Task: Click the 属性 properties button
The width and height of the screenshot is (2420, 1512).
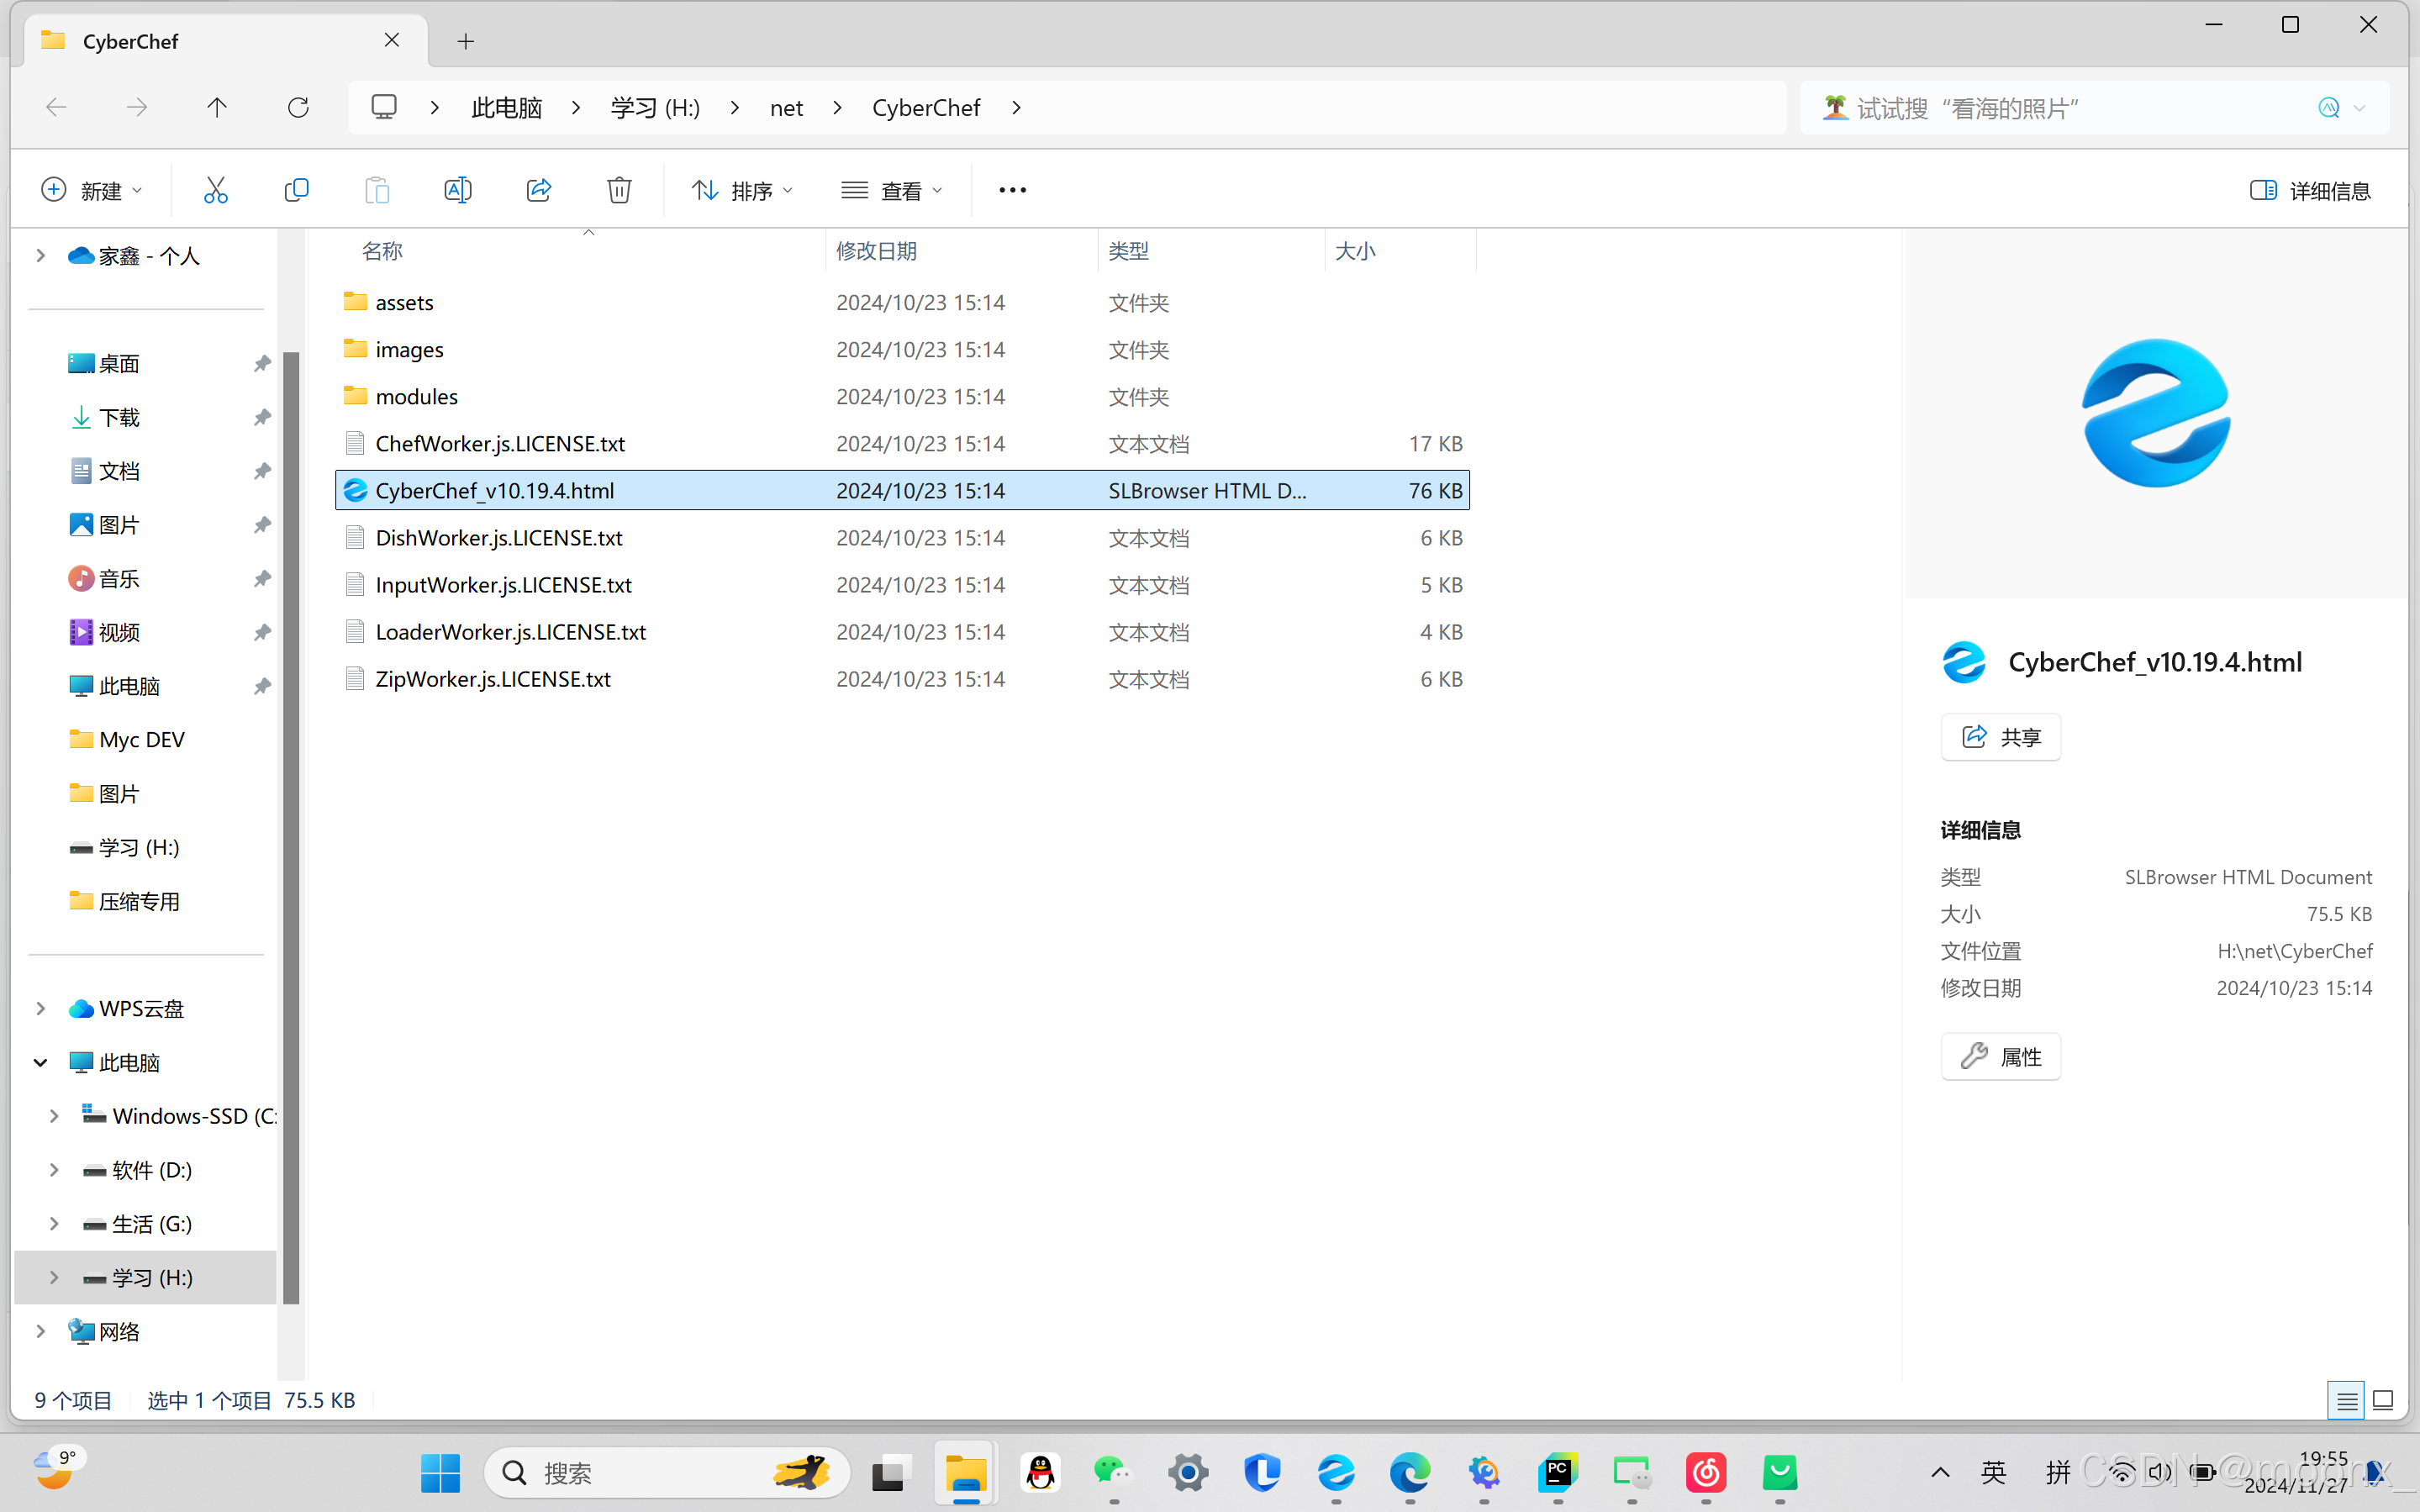Action: pyautogui.click(x=2000, y=1056)
